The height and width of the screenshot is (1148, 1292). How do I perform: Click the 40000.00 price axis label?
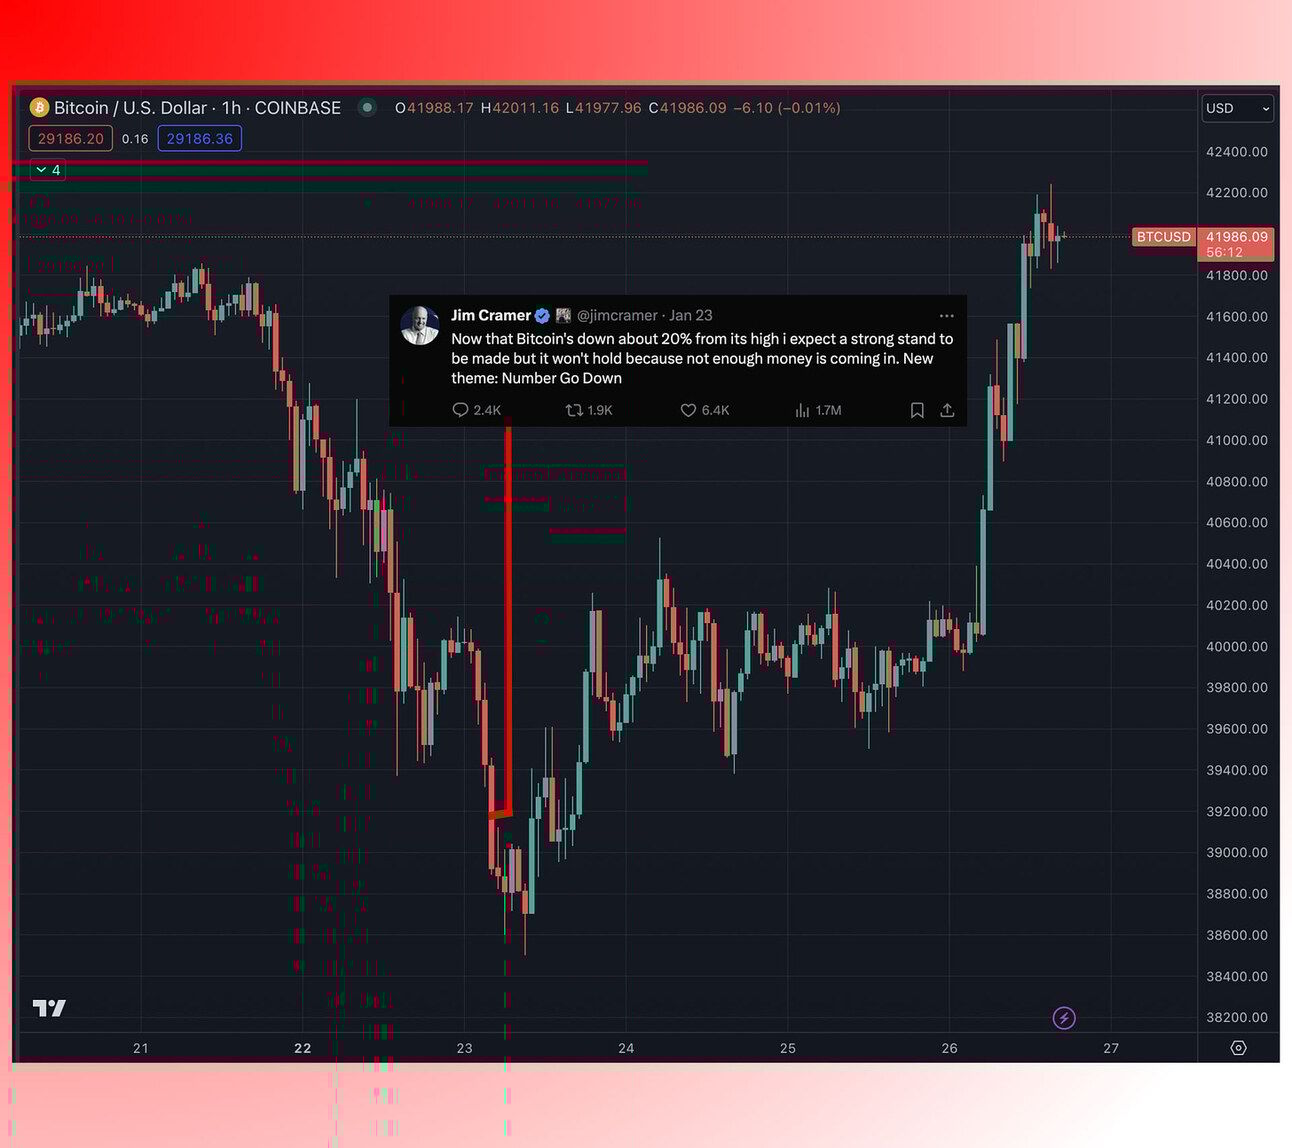pyautogui.click(x=1237, y=646)
